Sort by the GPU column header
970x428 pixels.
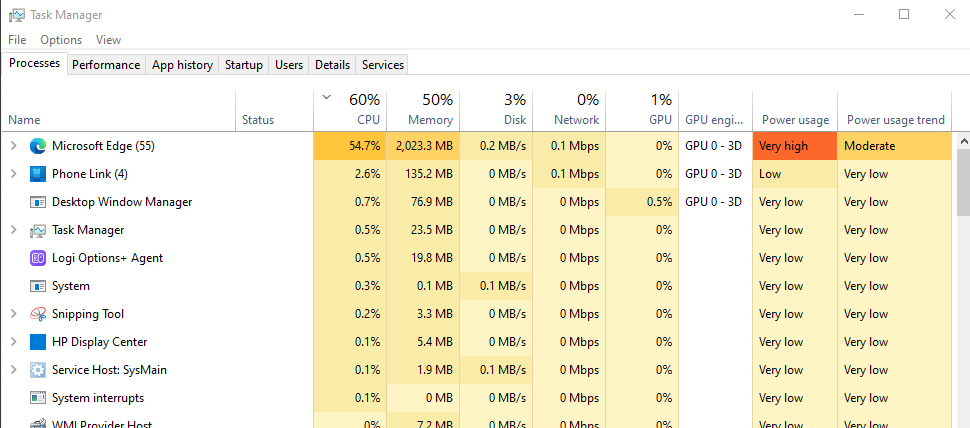[x=642, y=111]
